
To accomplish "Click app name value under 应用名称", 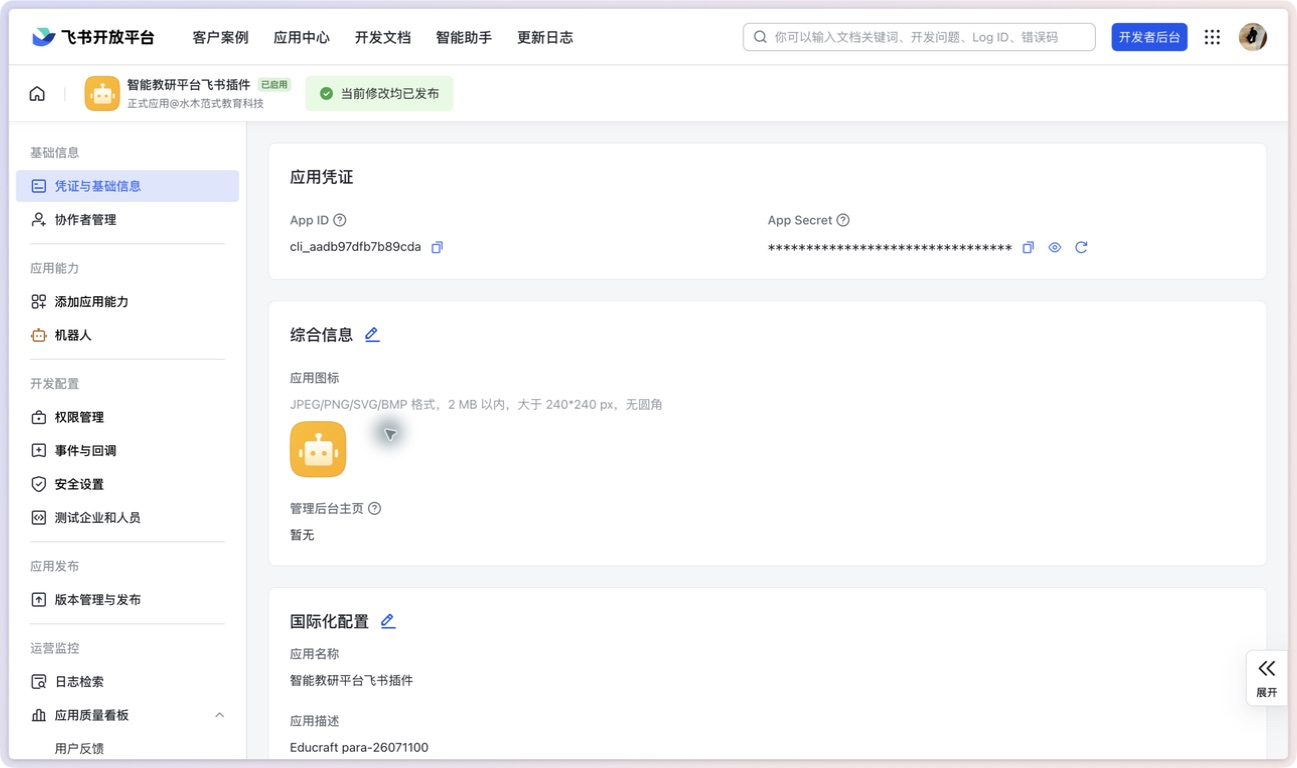I will pyautogui.click(x=351, y=680).
